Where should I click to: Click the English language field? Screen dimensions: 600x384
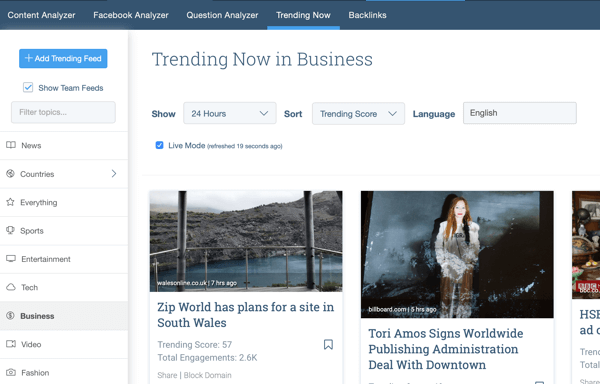(520, 113)
